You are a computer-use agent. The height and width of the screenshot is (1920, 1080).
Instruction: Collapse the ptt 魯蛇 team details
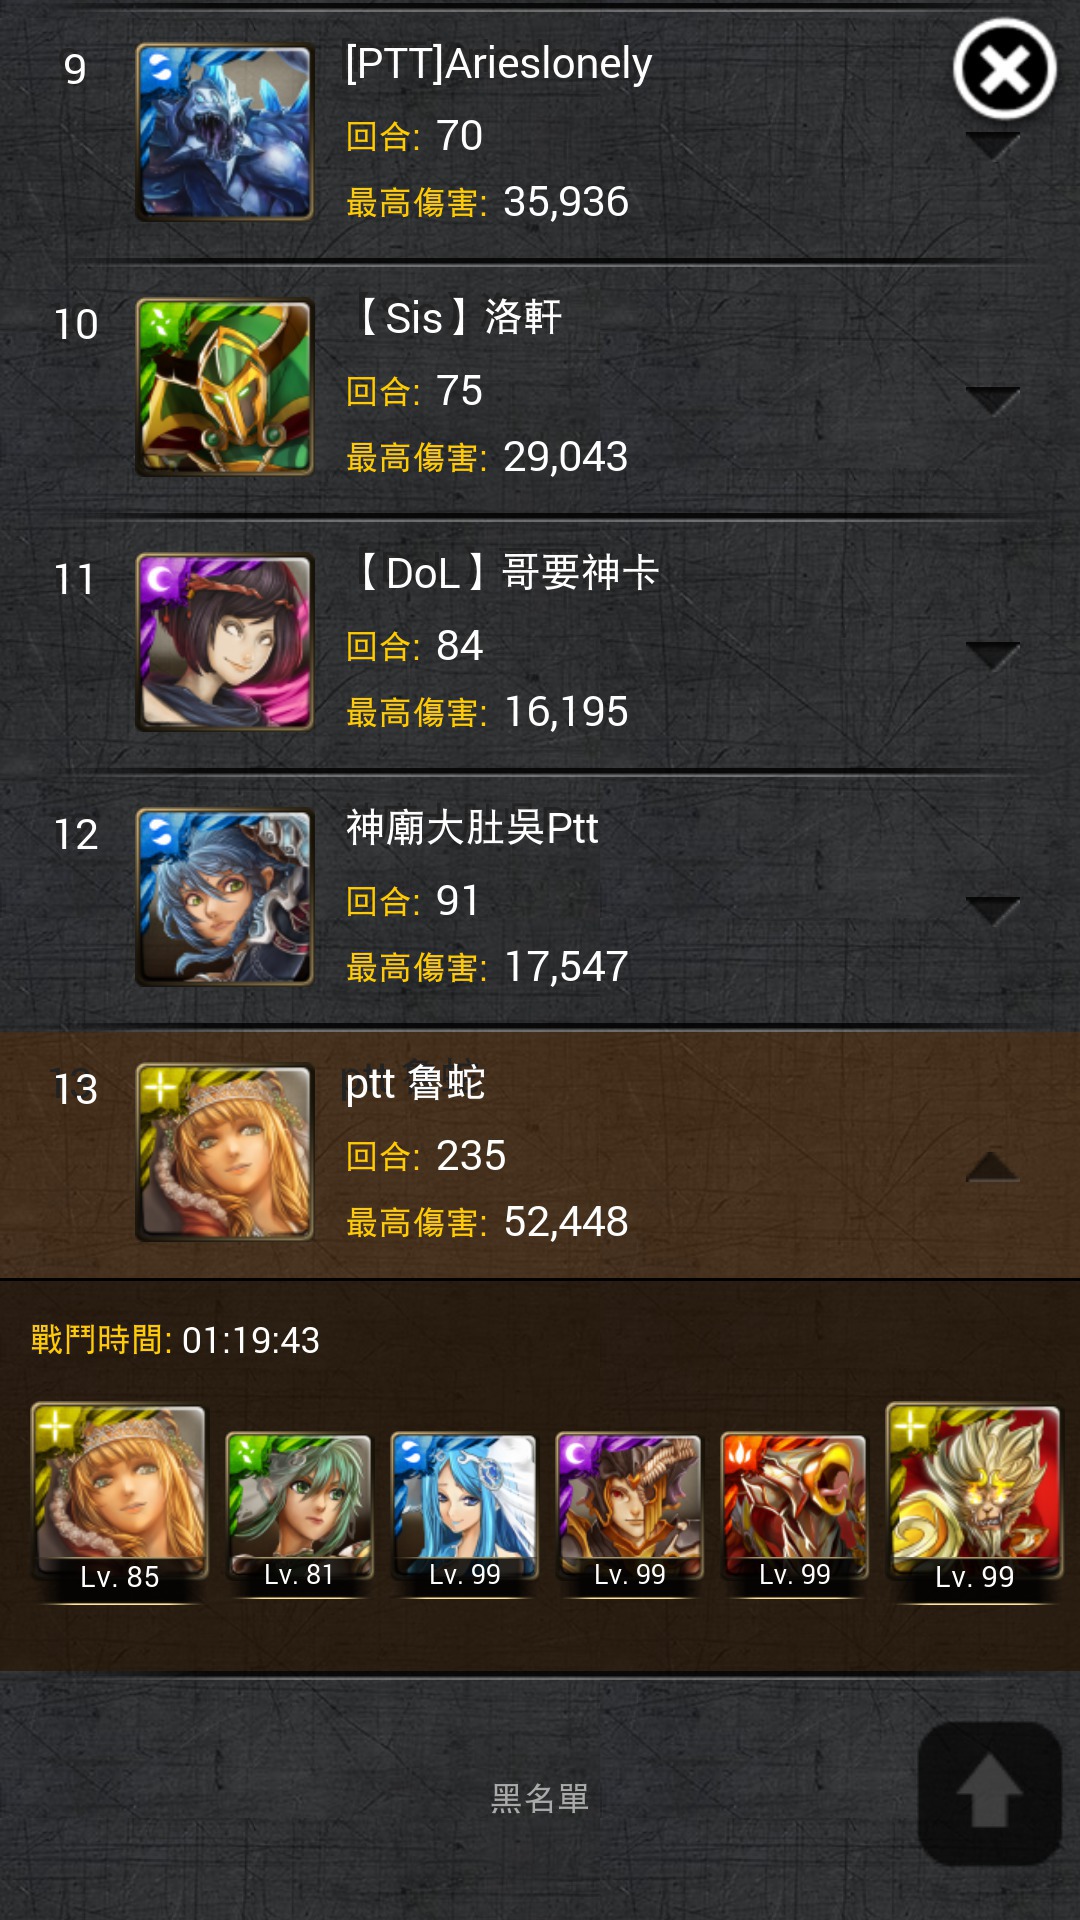click(993, 1166)
